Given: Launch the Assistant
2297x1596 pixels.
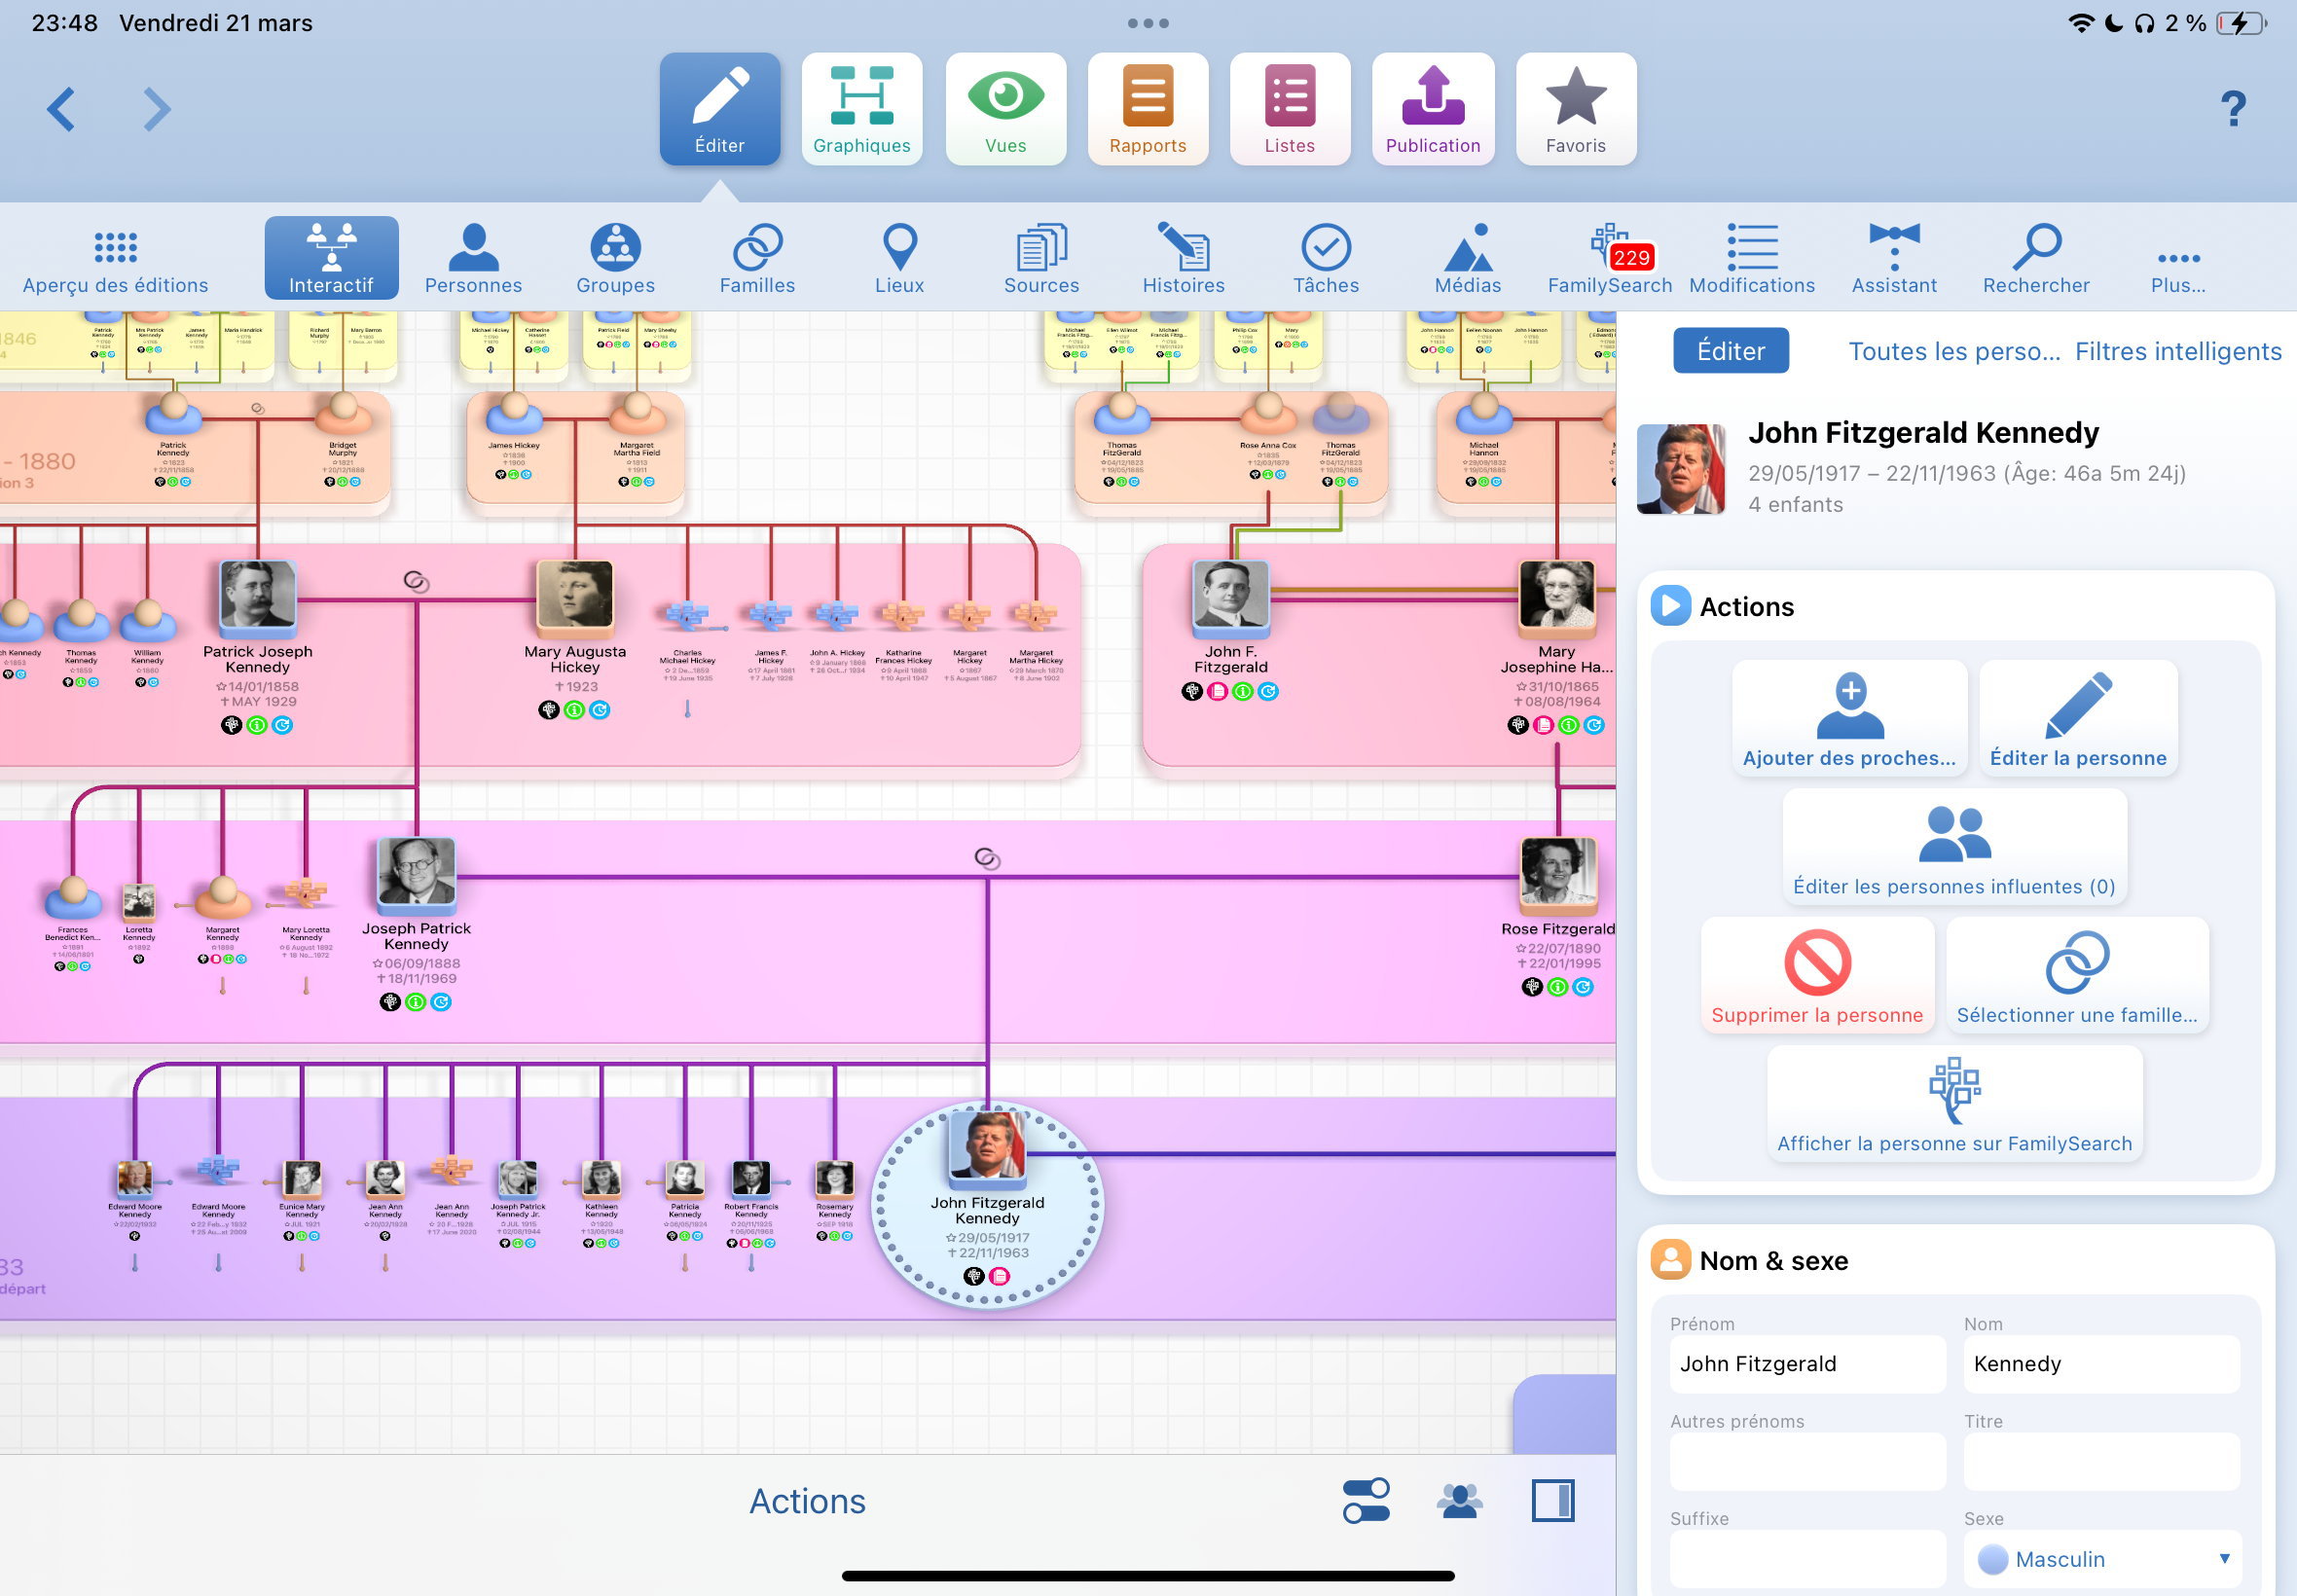Looking at the screenshot, I should [1894, 258].
